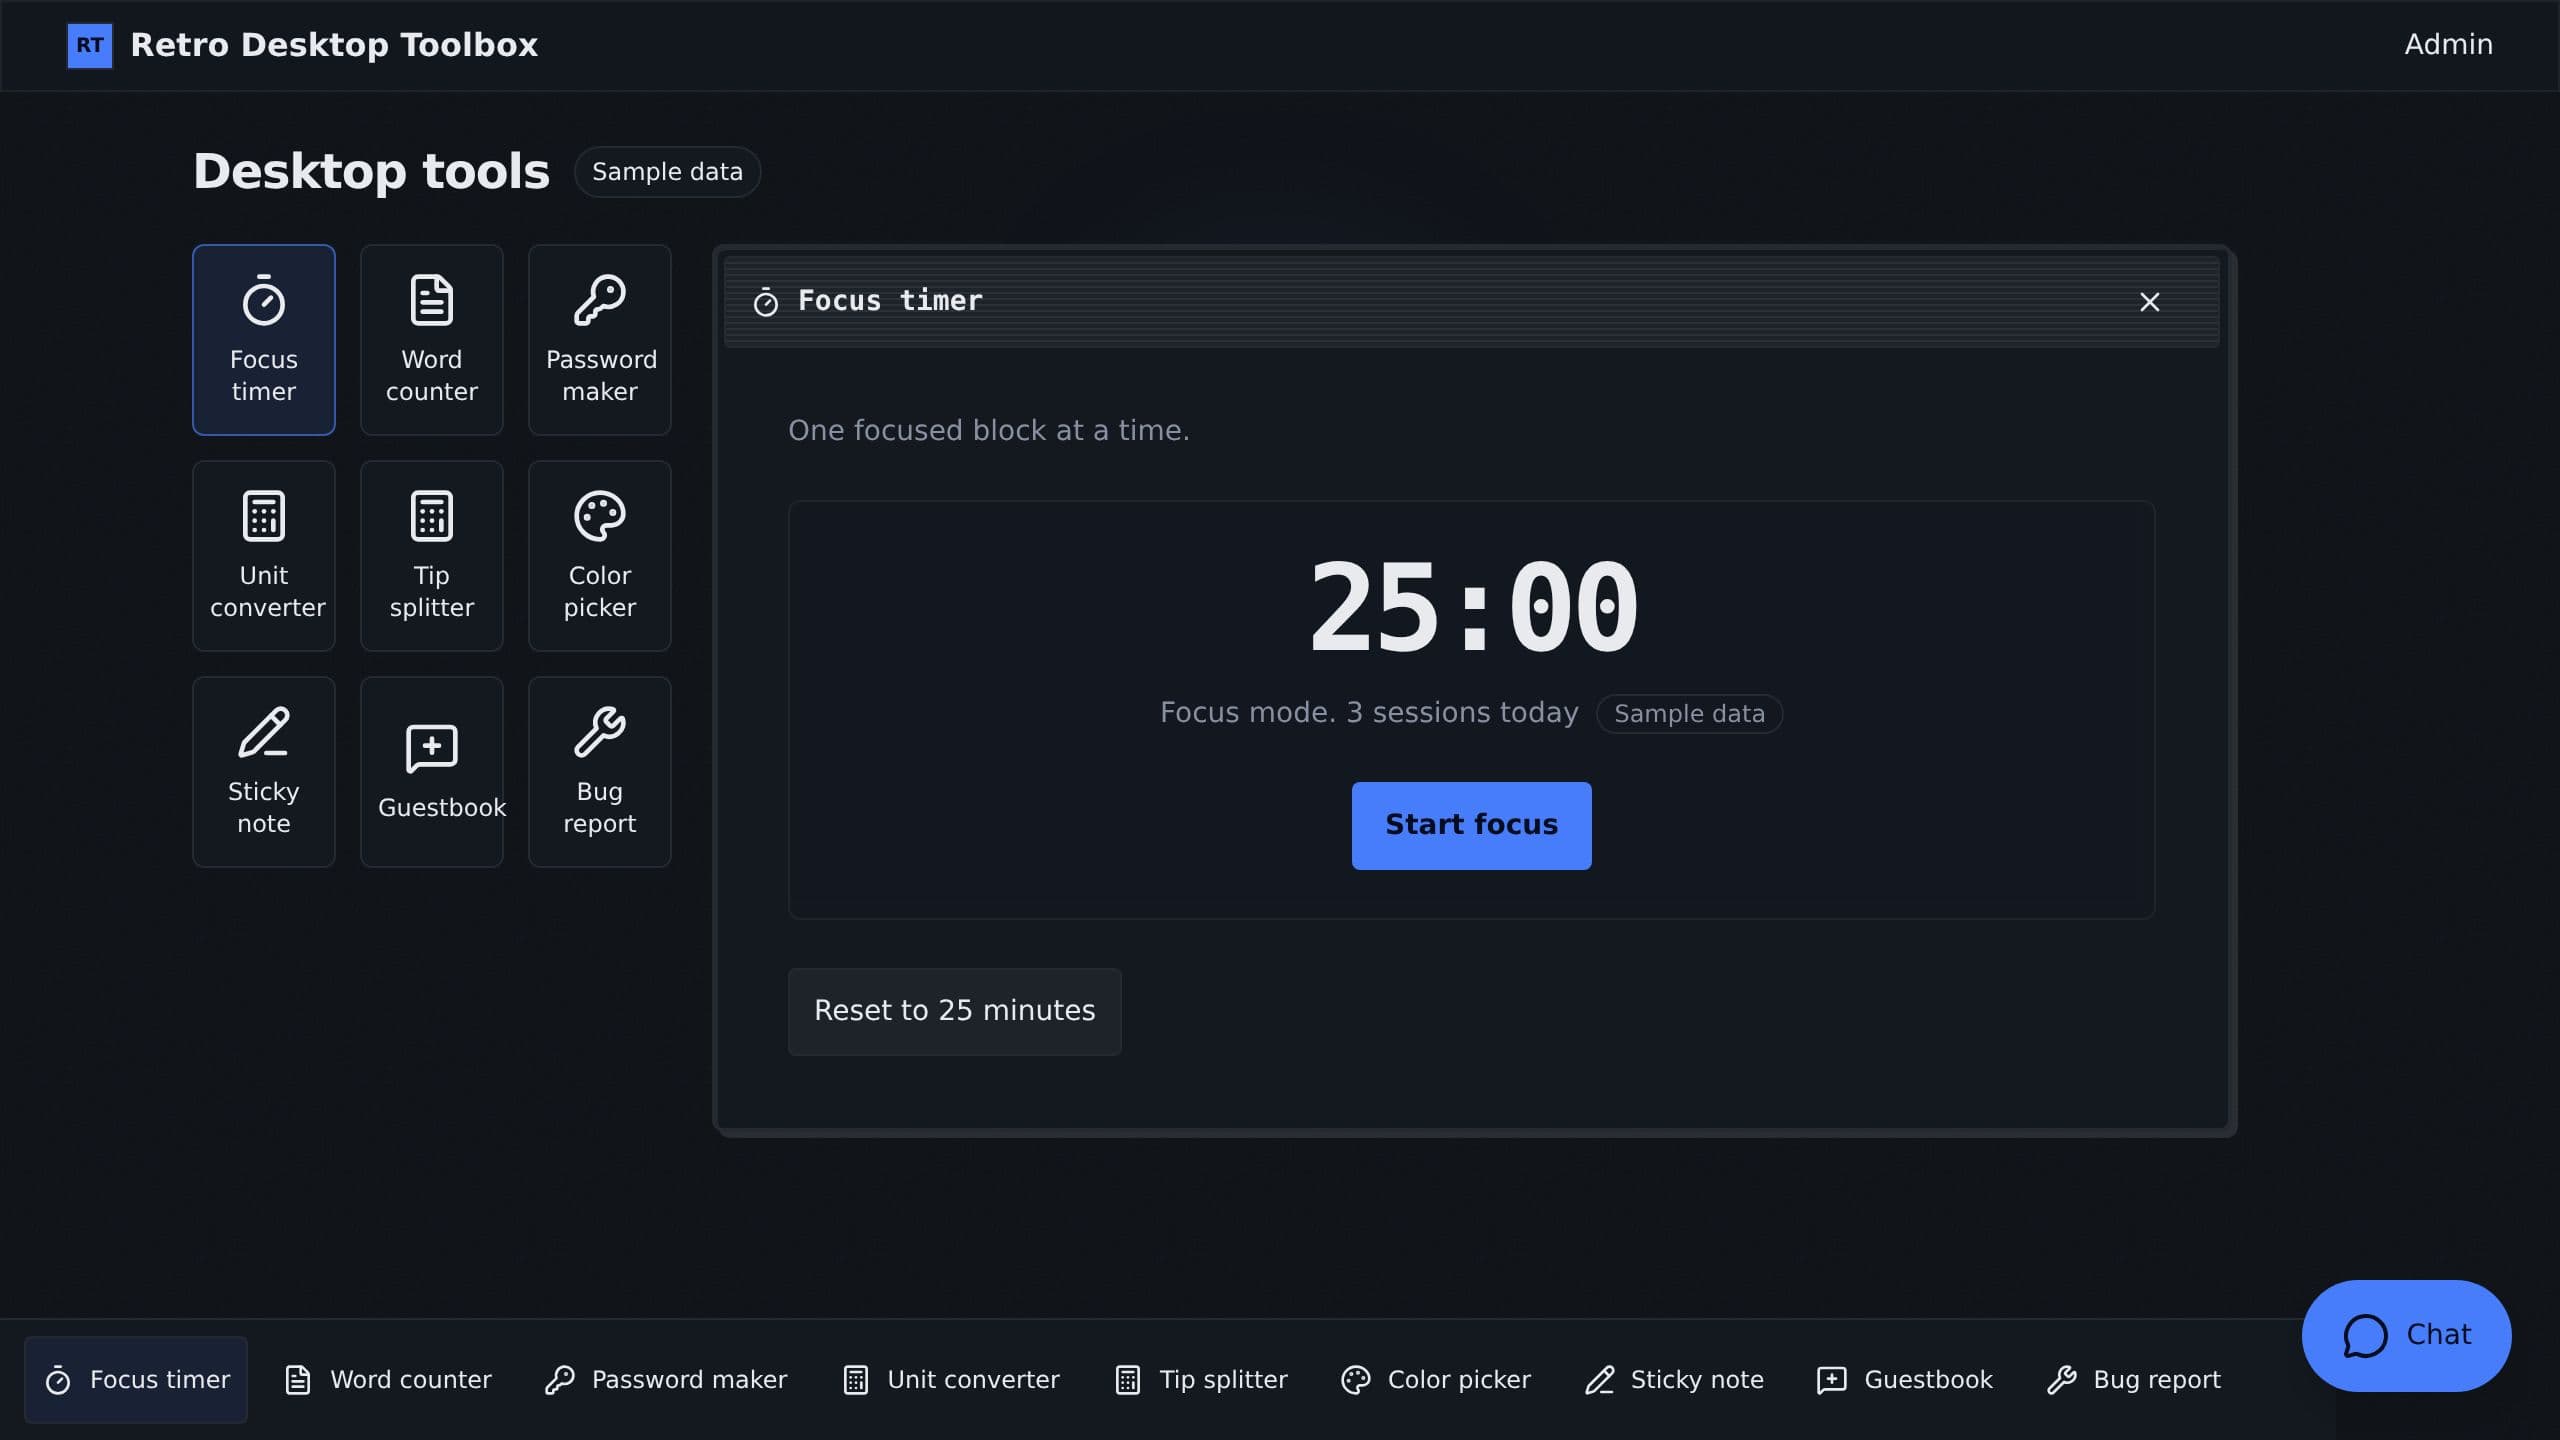Open the Word counter tile in tools grid
The width and height of the screenshot is (2560, 1440).
tap(431, 340)
